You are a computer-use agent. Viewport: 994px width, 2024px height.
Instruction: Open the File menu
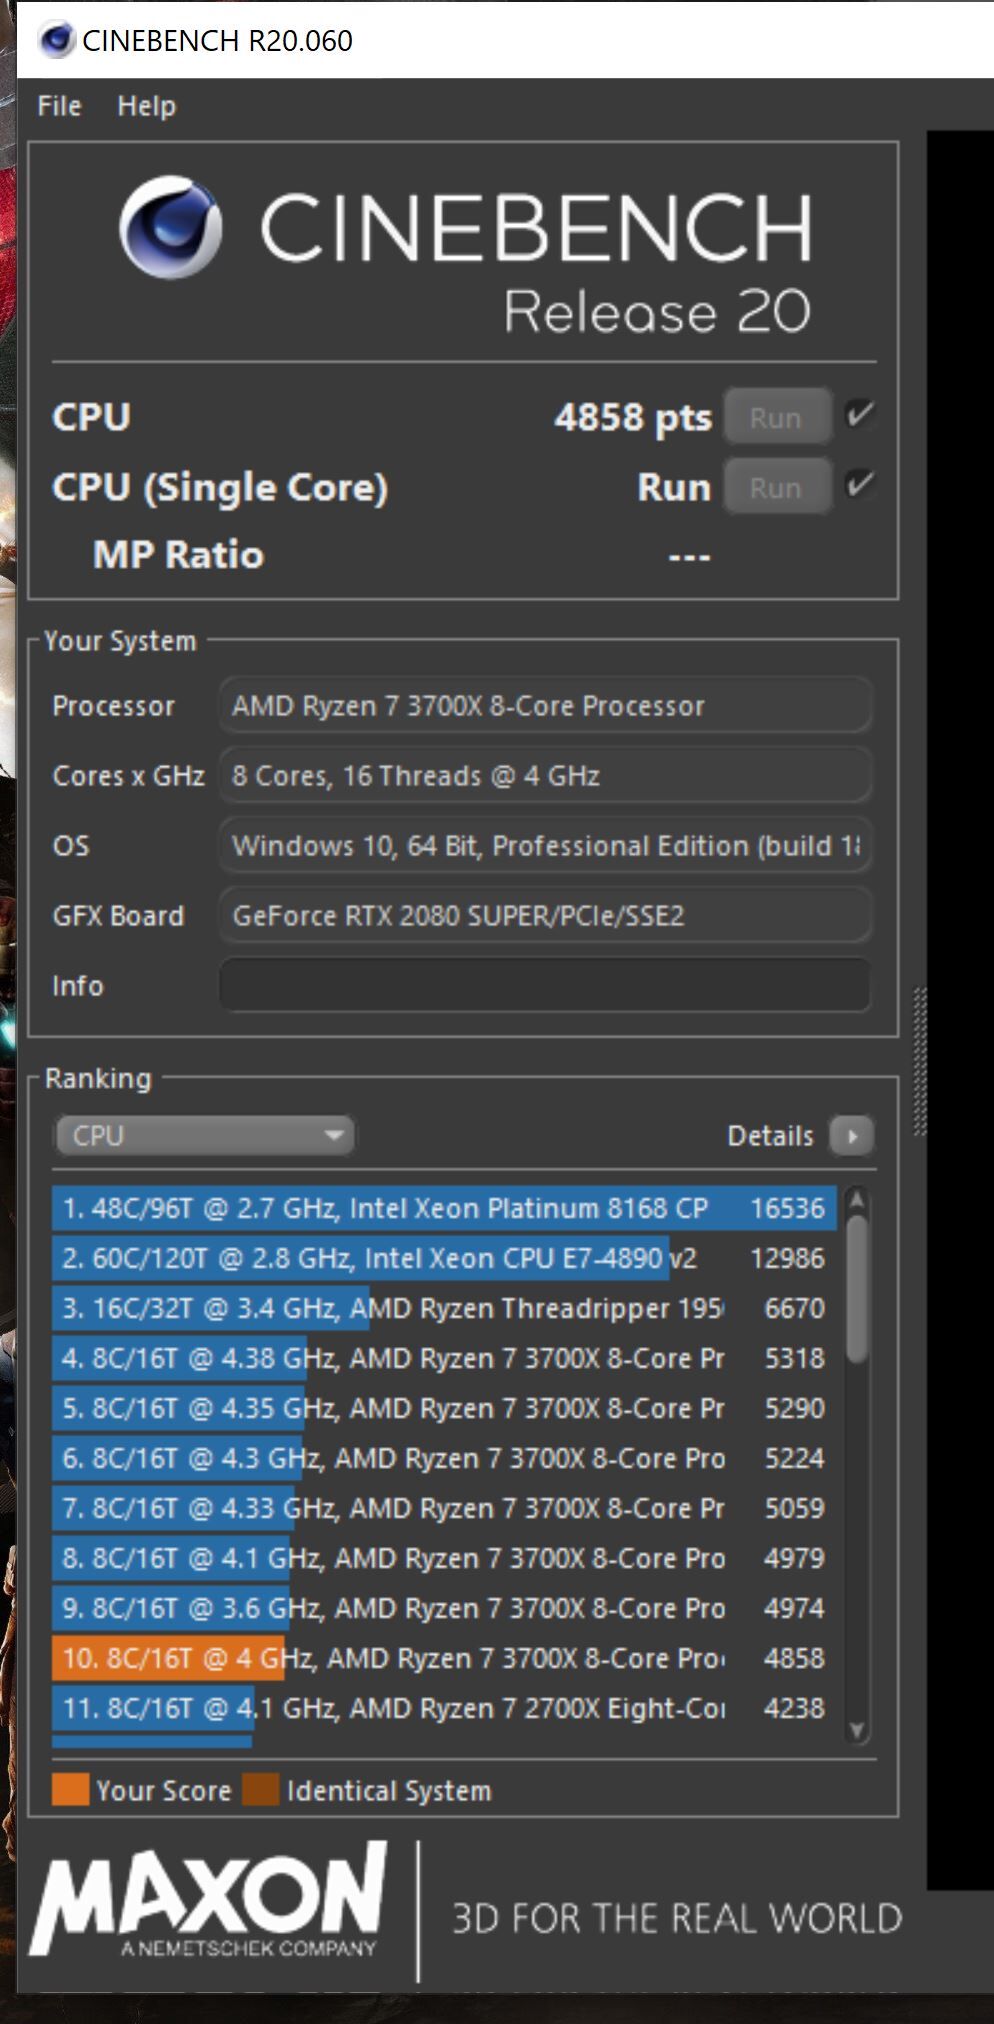pos(59,106)
